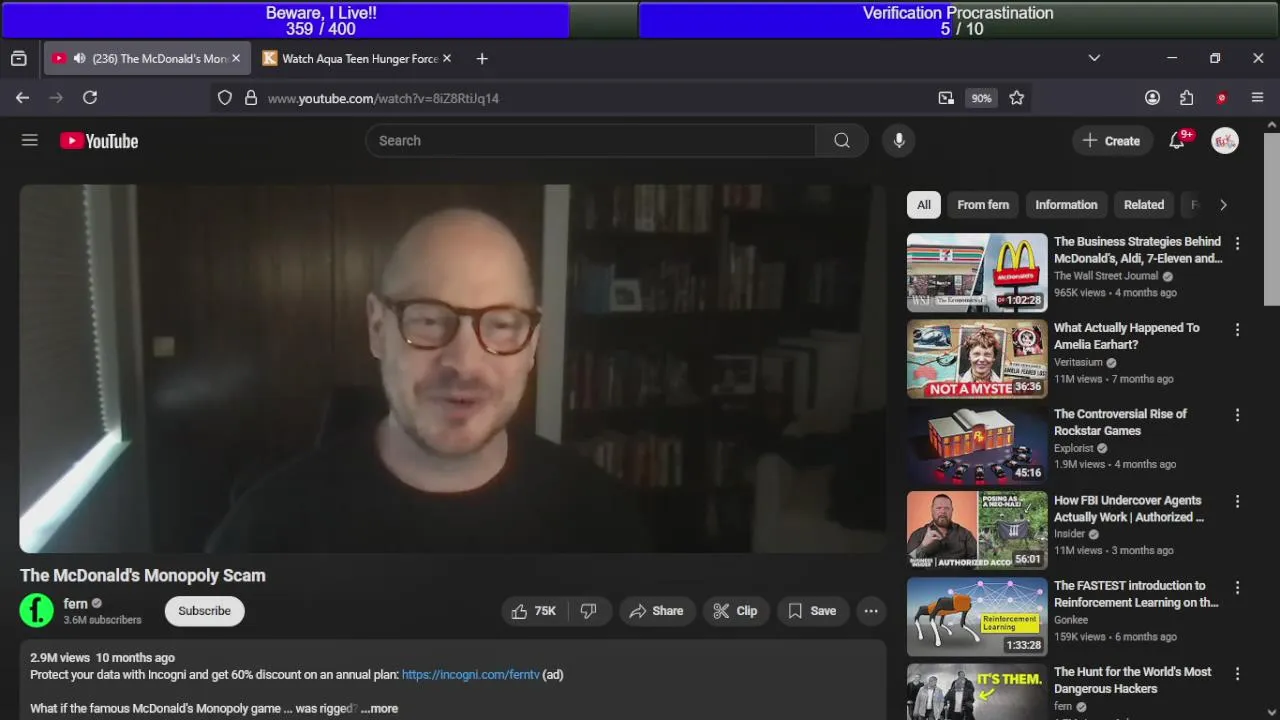The height and width of the screenshot is (720, 1280).
Task: Open FBI Undercover Agents video thumbnail
Action: tap(977, 531)
